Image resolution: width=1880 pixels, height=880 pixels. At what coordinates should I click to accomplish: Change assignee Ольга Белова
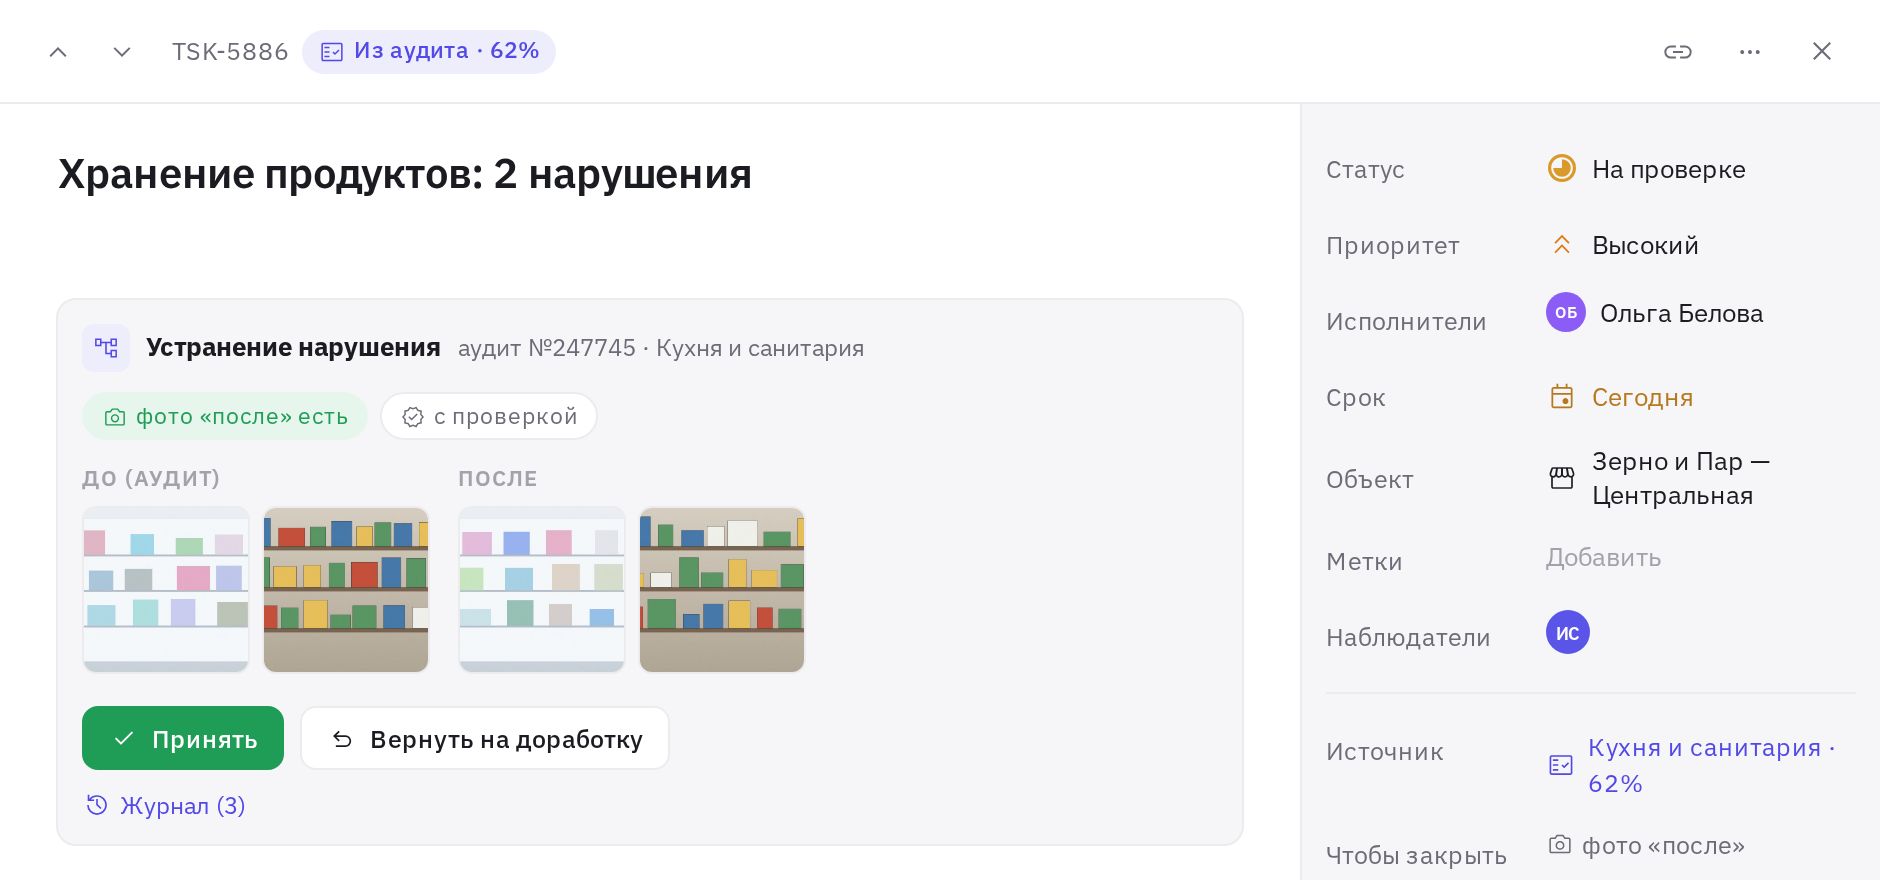(x=1681, y=313)
